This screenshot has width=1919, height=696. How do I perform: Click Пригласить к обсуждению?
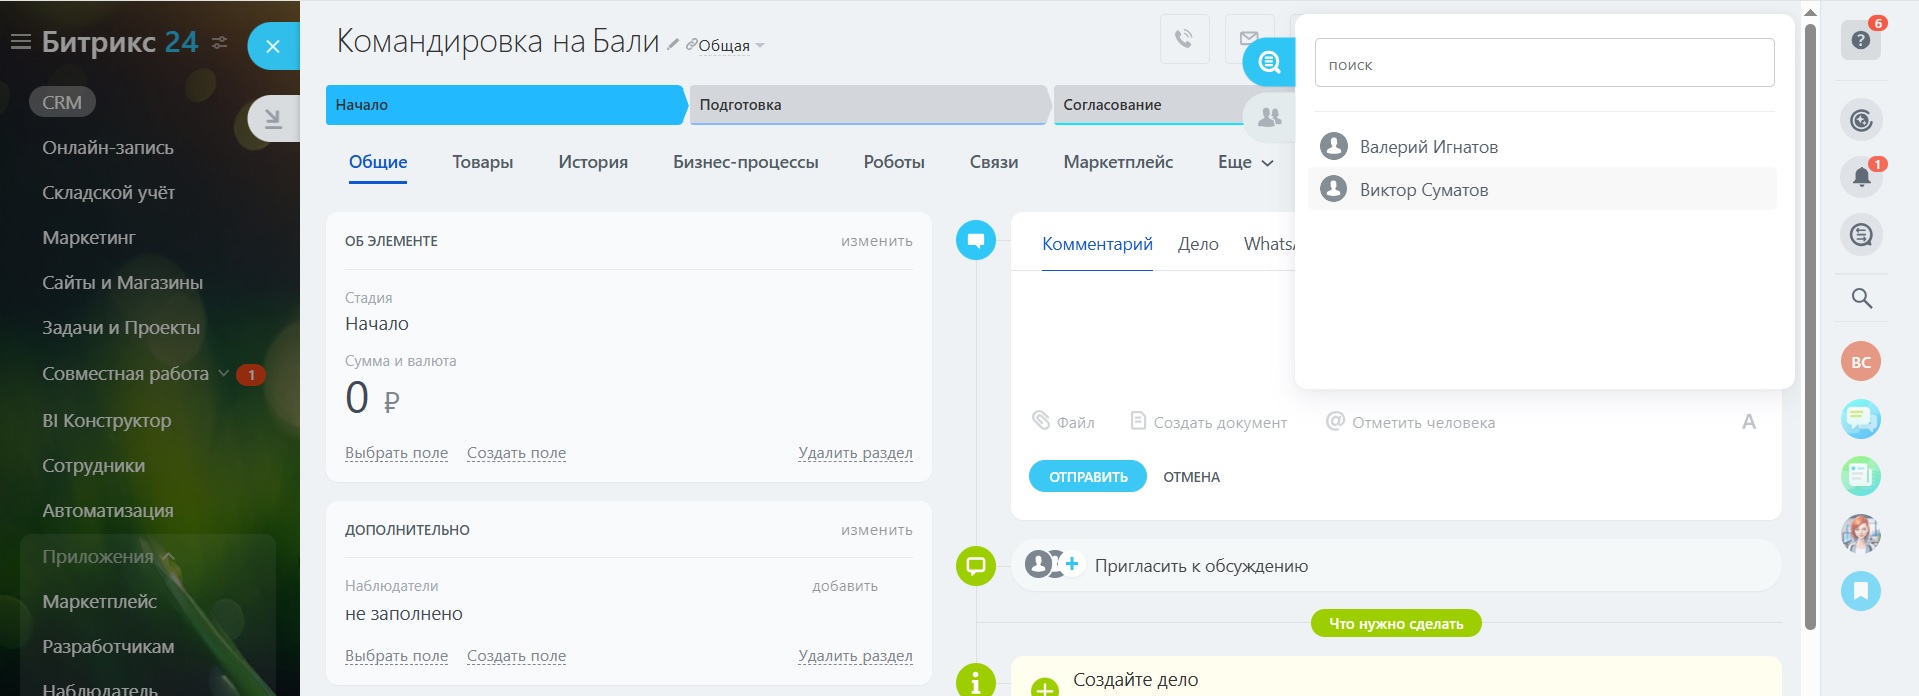tap(1201, 566)
